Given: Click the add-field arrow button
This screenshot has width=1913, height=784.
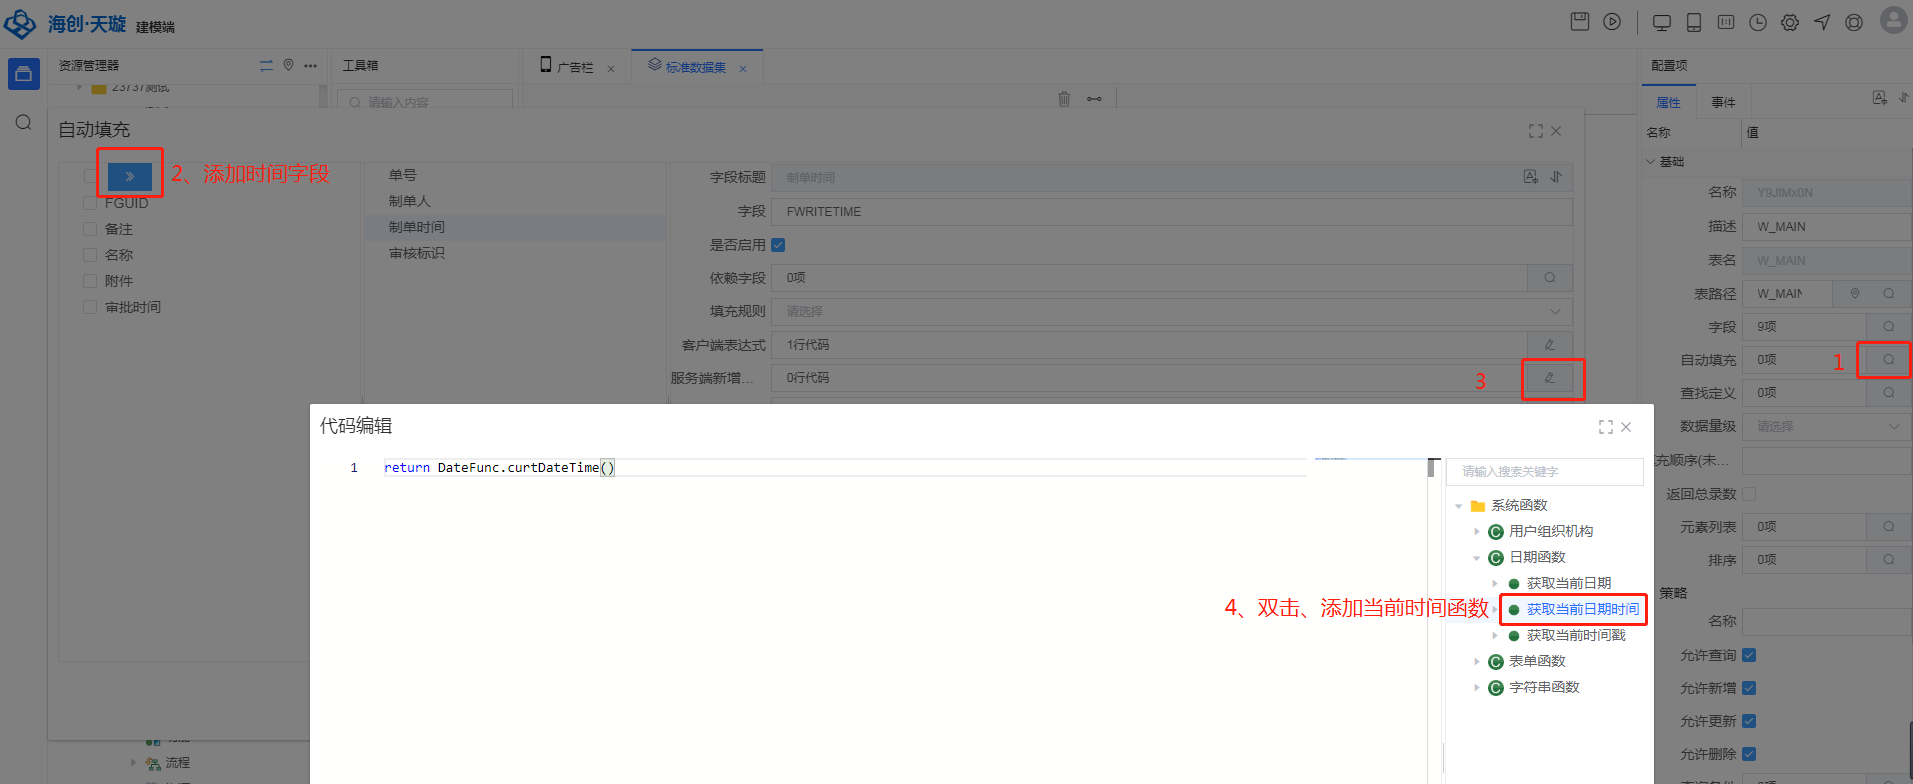Looking at the screenshot, I should click(130, 176).
